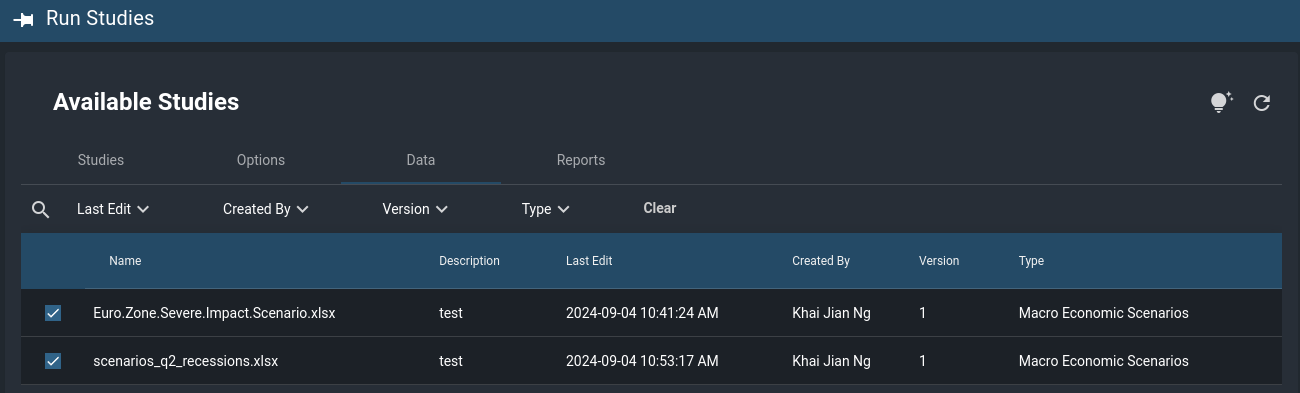This screenshot has width=1300, height=393.
Task: Select the Data tab
Action: tap(421, 160)
